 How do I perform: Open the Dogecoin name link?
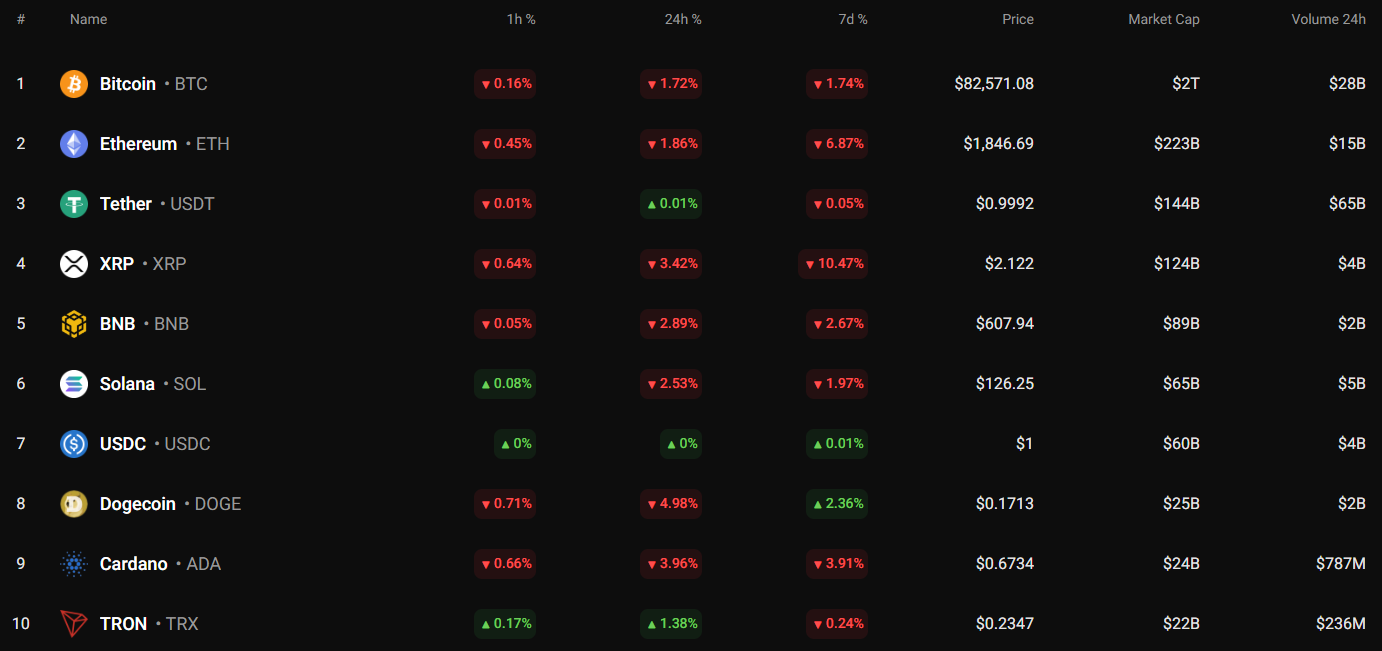pos(138,504)
